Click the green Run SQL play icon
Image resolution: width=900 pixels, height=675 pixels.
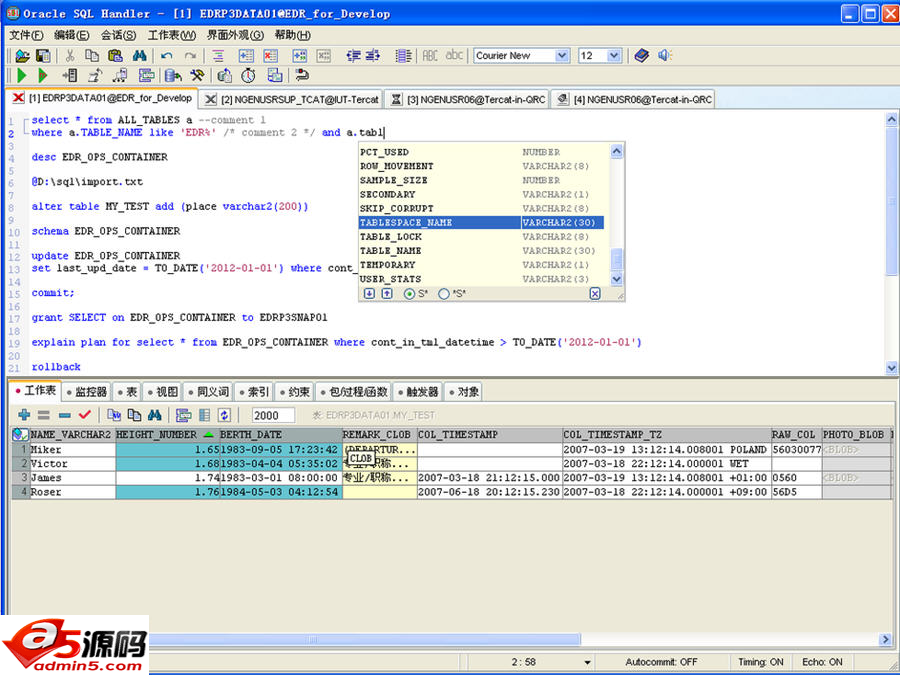pyautogui.click(x=22, y=76)
